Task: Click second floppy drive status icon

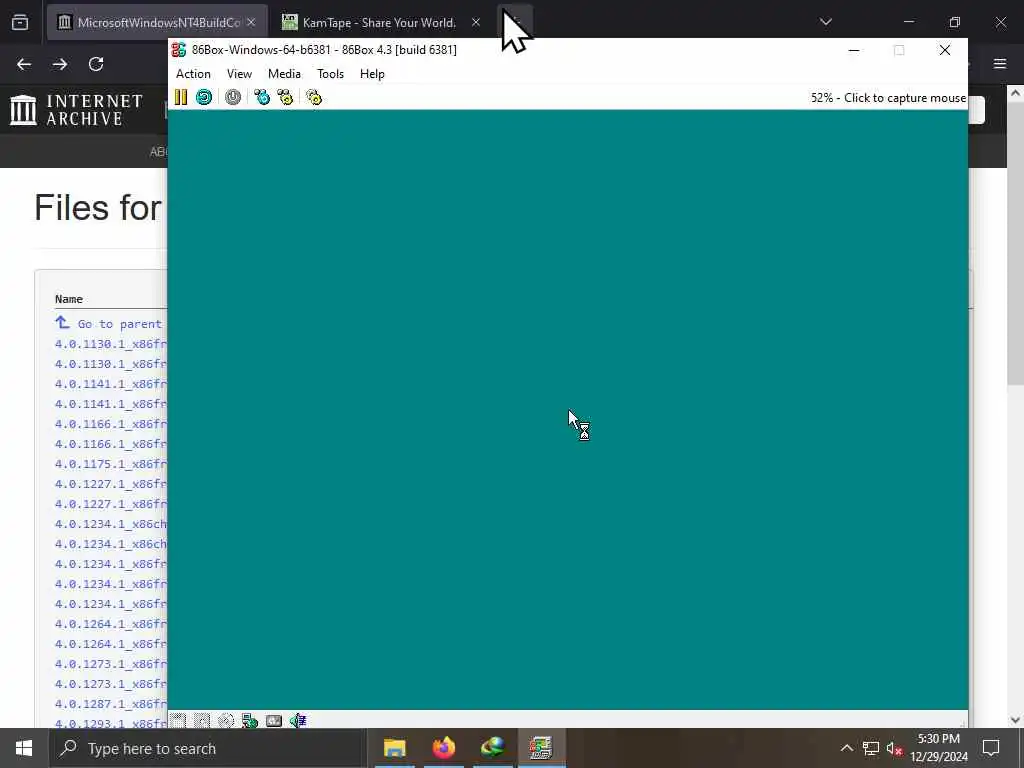Action: [x=202, y=721]
